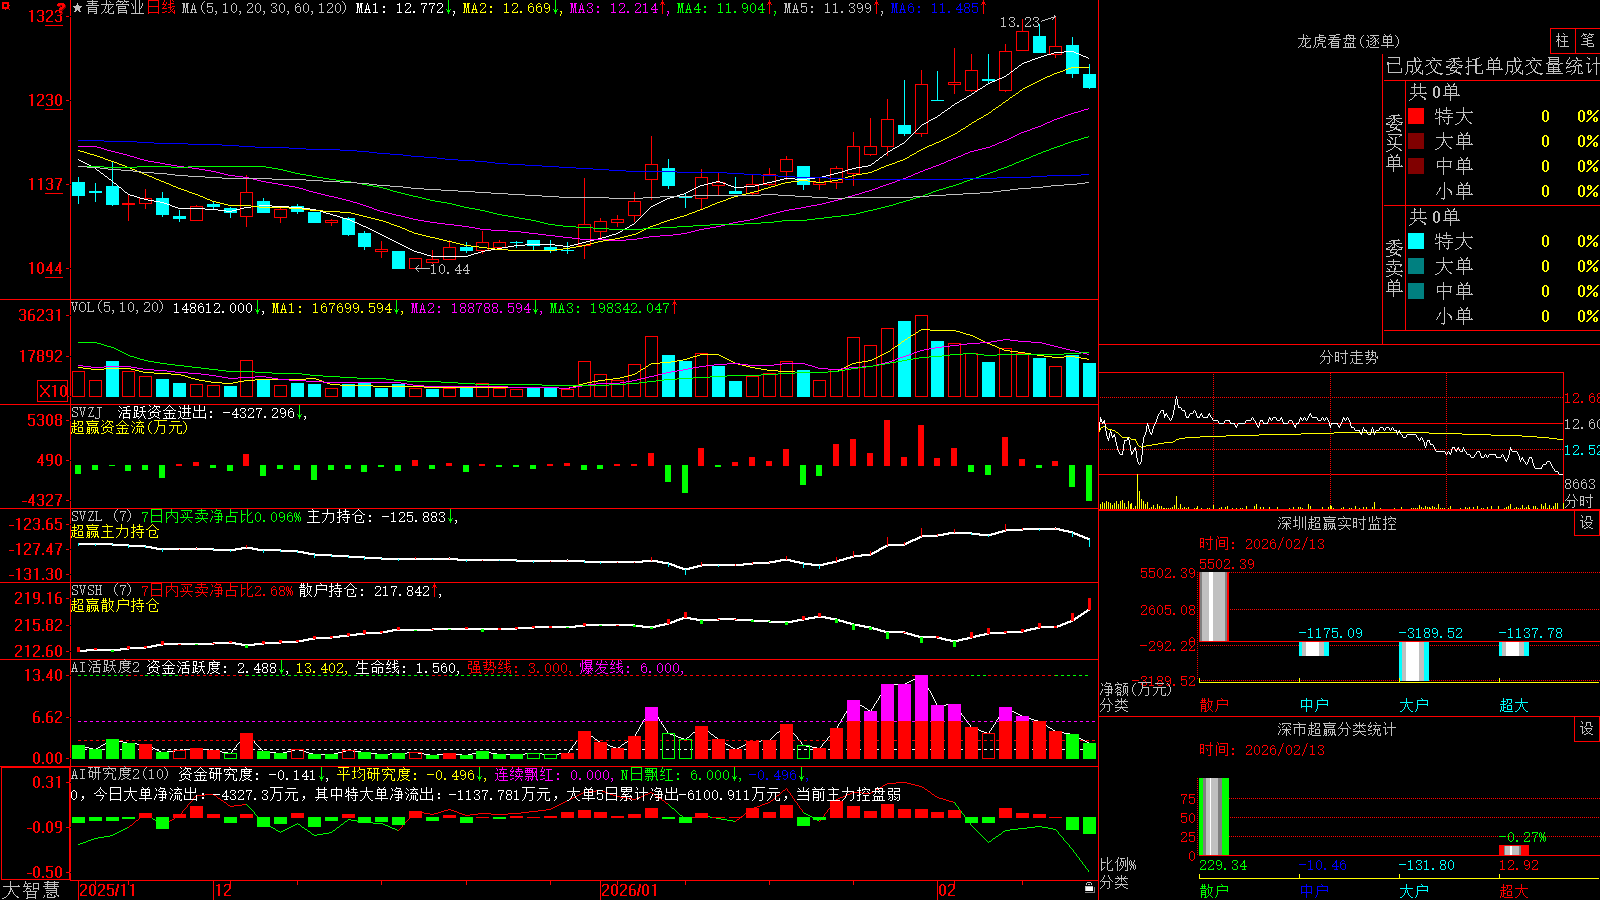This screenshot has height=900, width=1600.
Task: Click the 超大 bar valued -1137.78
Action: (x=1514, y=649)
